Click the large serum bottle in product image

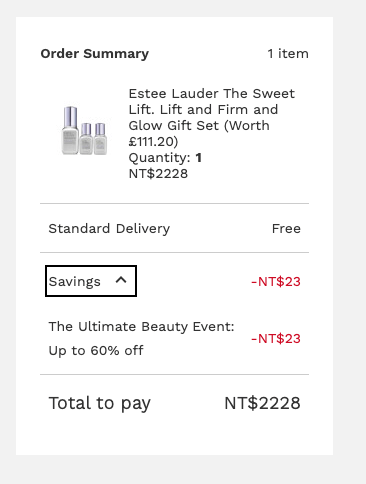70,130
